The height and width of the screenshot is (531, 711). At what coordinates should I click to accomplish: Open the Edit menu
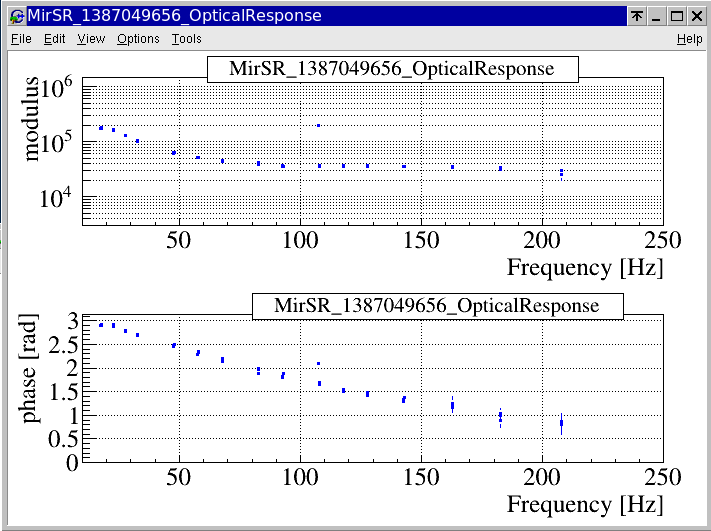(54, 39)
